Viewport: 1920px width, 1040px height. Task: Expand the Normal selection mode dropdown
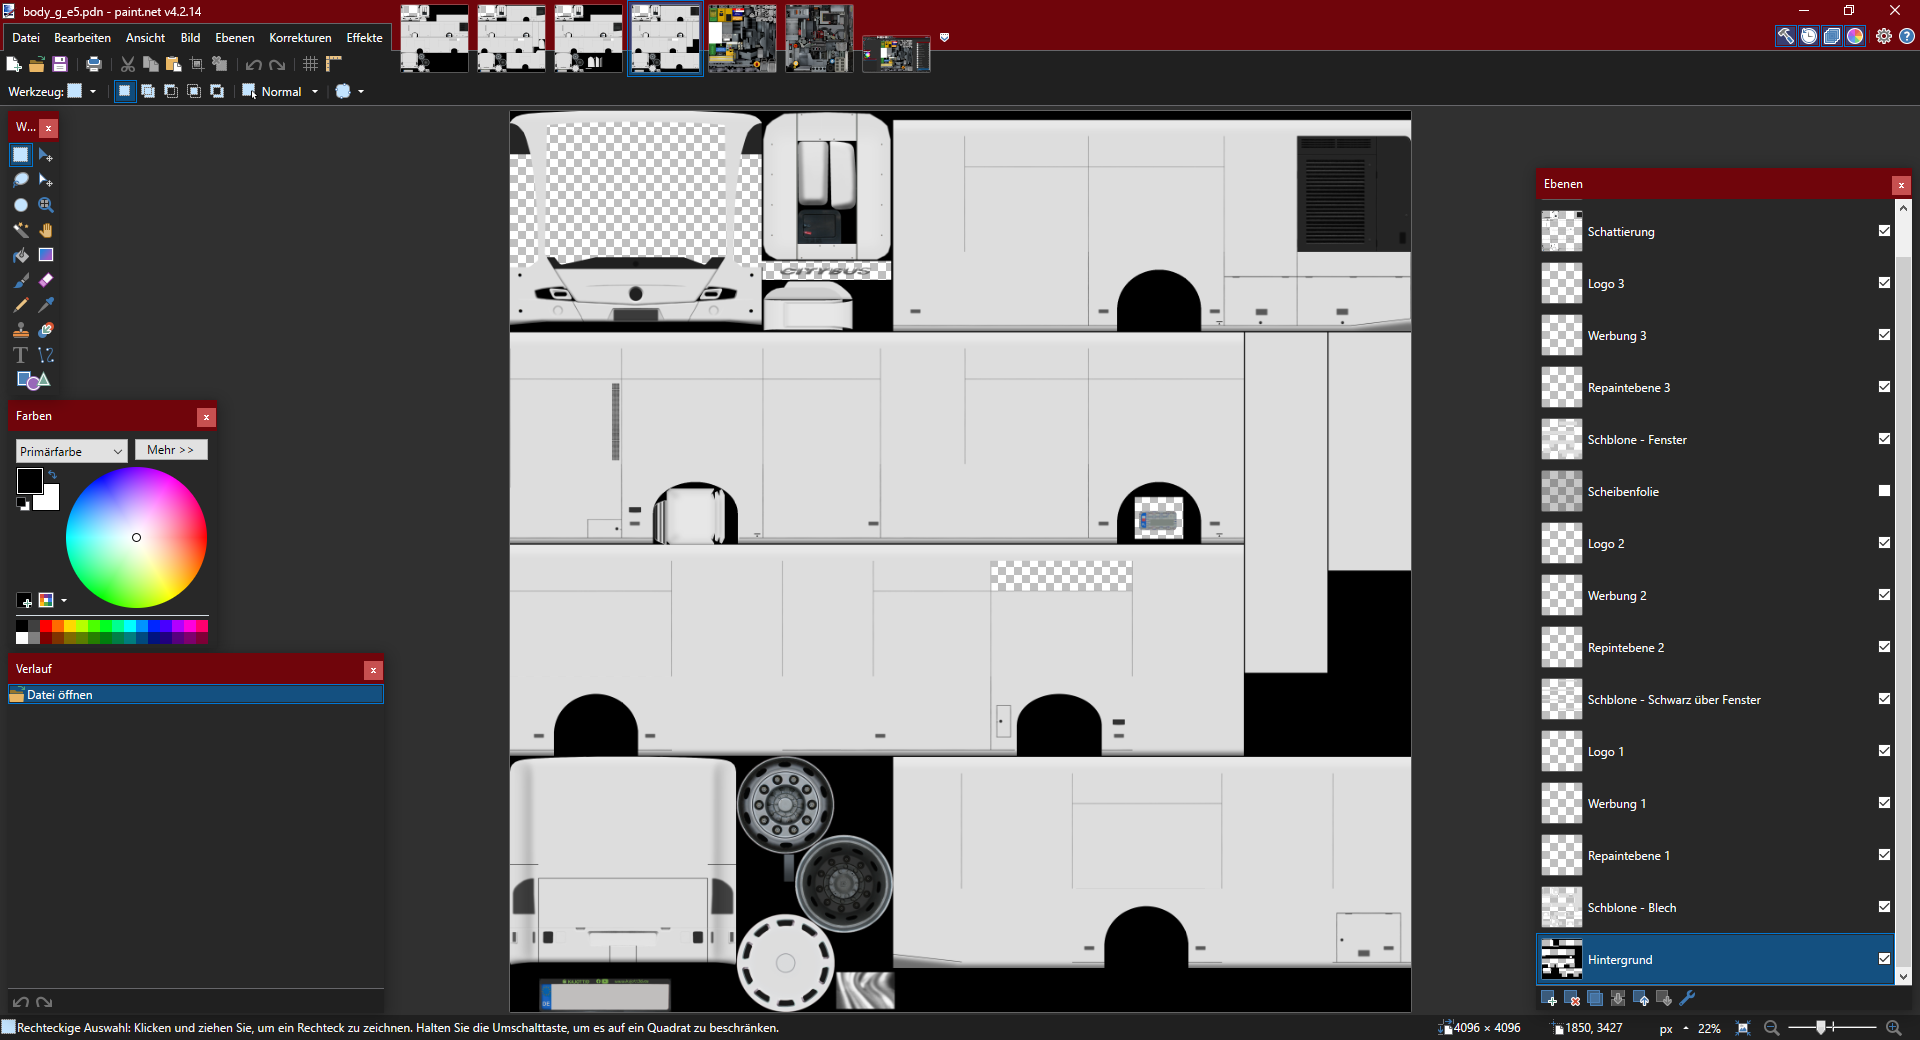click(281, 91)
